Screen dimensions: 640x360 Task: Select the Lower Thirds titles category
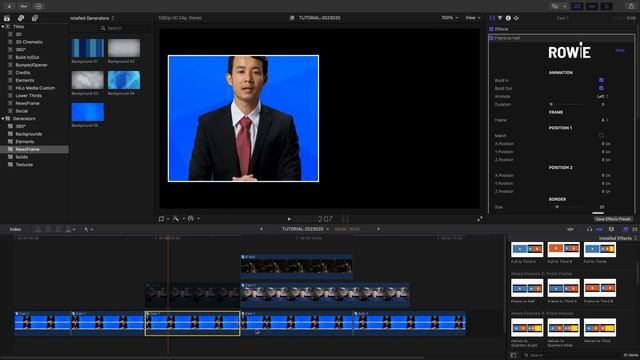coord(29,96)
